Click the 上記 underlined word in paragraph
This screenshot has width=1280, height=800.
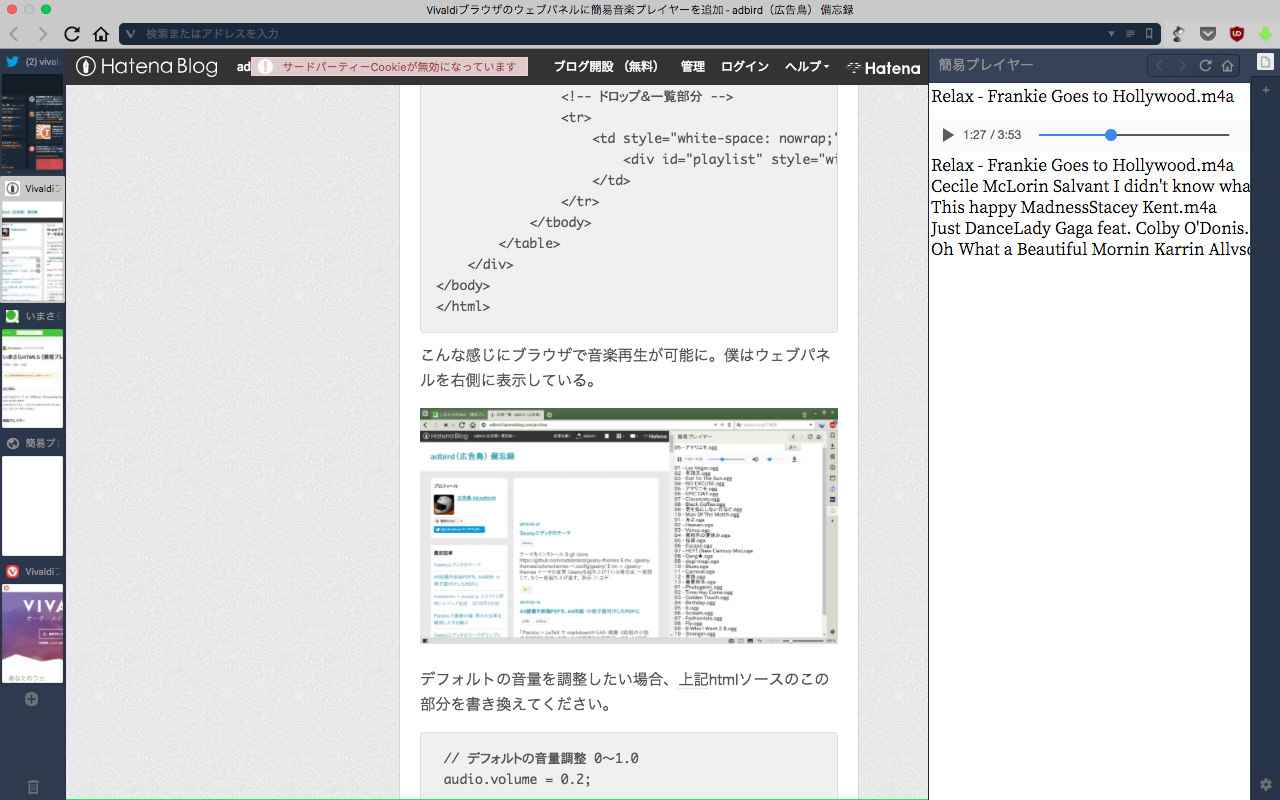pyautogui.click(x=693, y=680)
